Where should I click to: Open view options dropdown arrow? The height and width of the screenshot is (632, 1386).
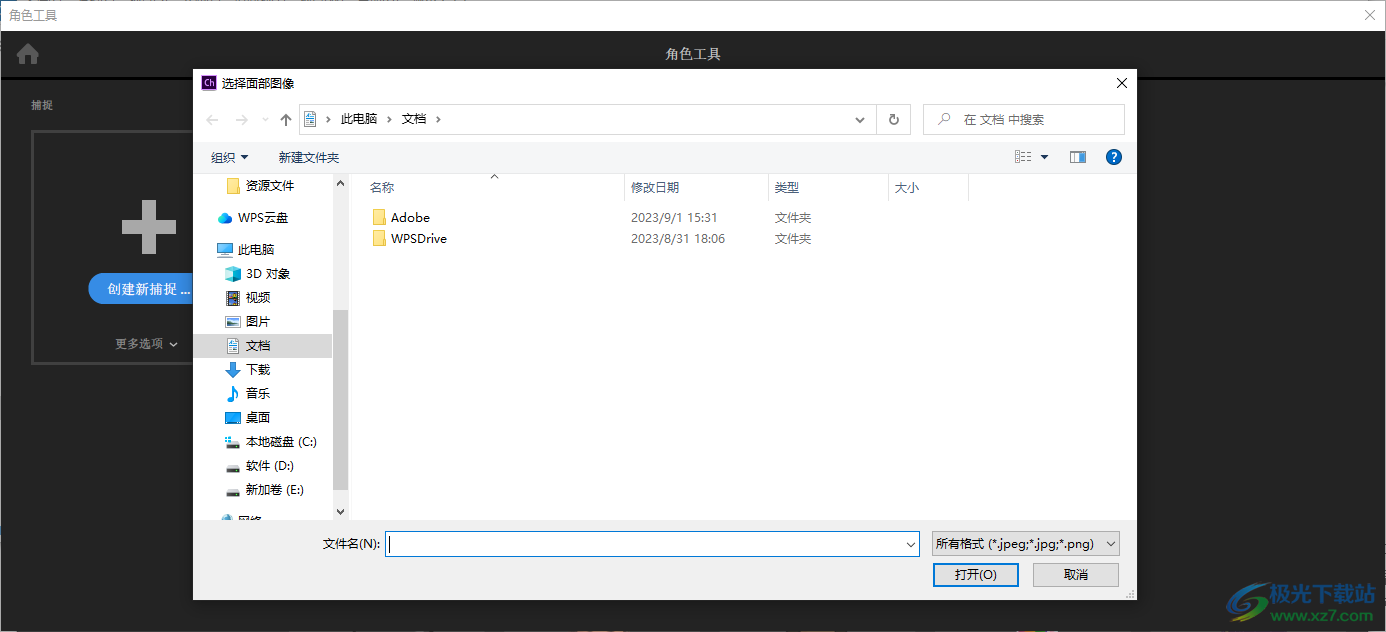1045,157
